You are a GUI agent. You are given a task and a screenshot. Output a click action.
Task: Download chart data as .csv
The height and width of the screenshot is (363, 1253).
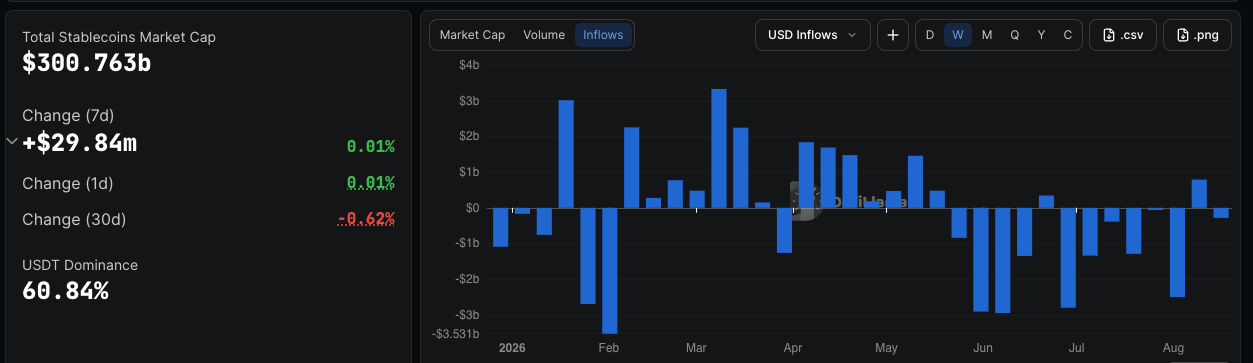pyautogui.click(x=1123, y=35)
